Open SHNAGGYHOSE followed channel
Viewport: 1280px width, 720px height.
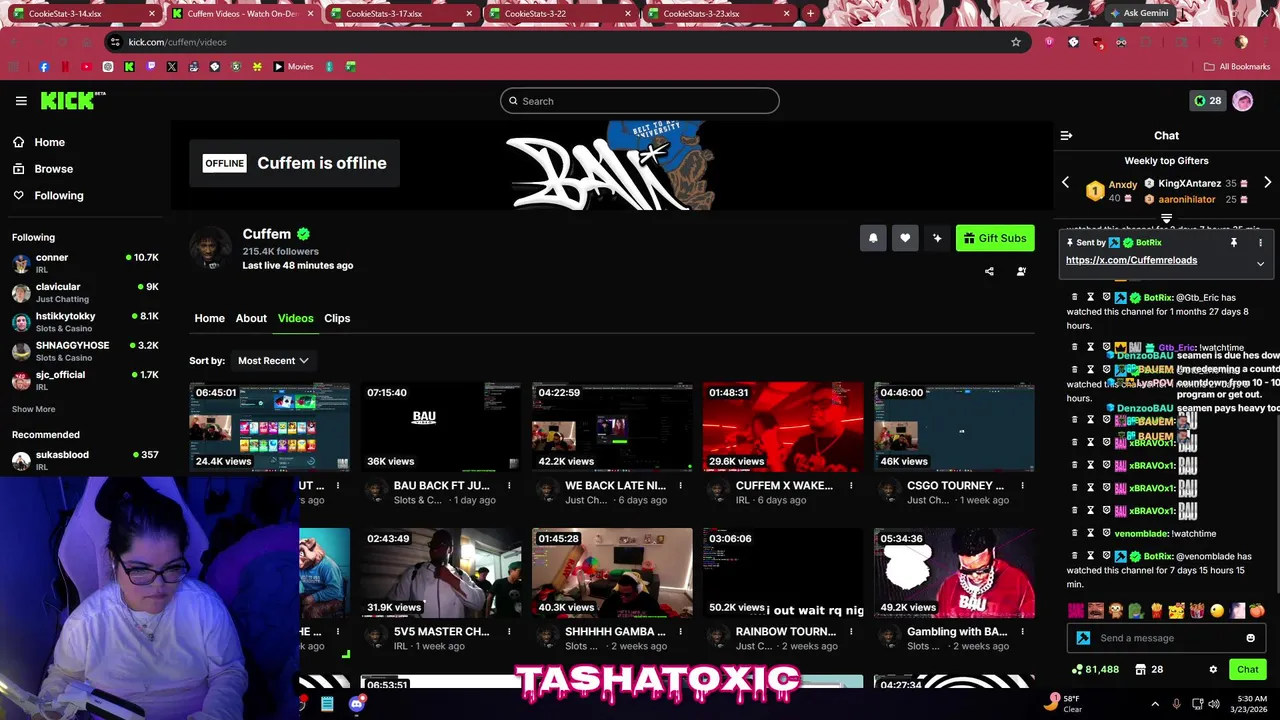(x=85, y=351)
